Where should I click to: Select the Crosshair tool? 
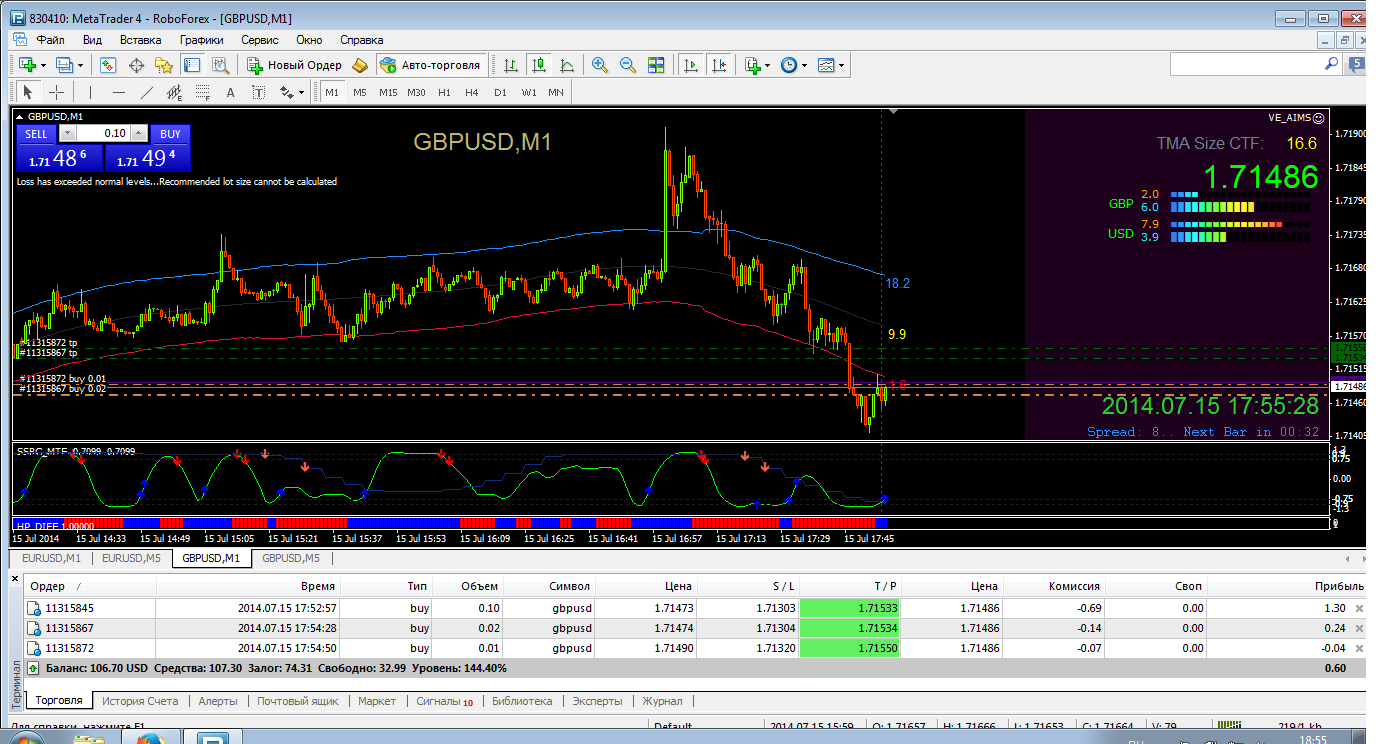(56, 92)
